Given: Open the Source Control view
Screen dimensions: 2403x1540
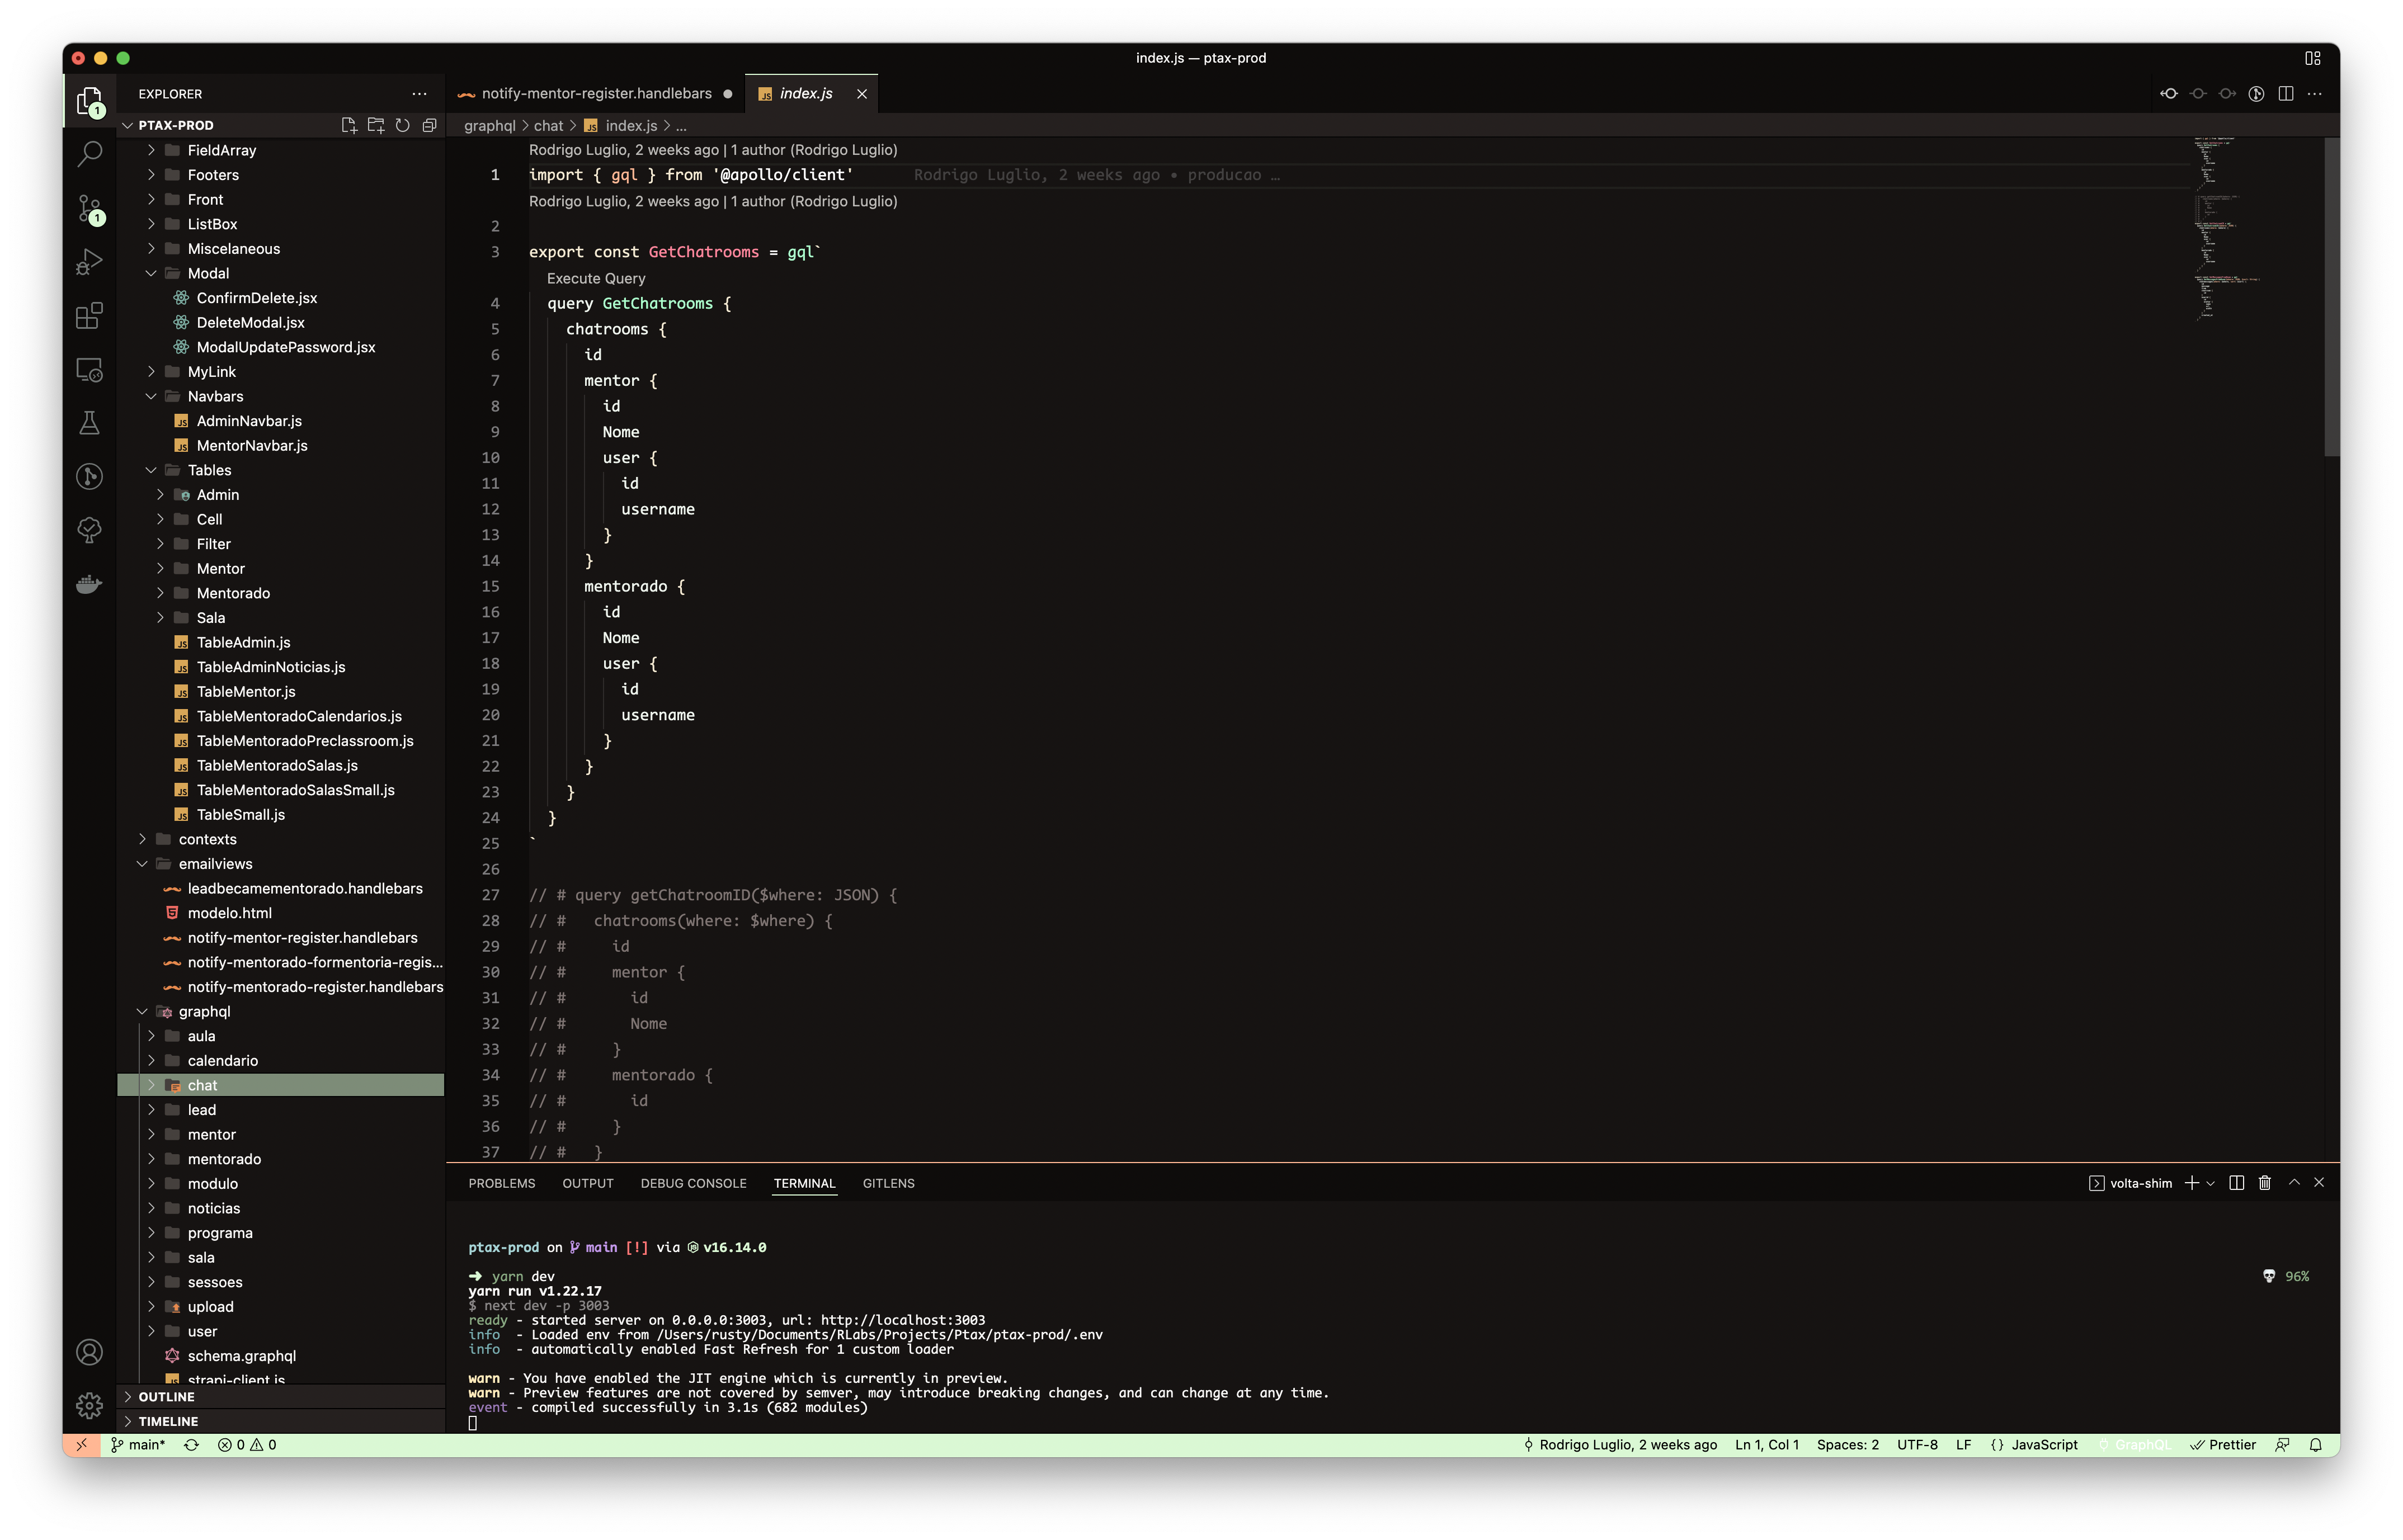Looking at the screenshot, I should (89, 208).
